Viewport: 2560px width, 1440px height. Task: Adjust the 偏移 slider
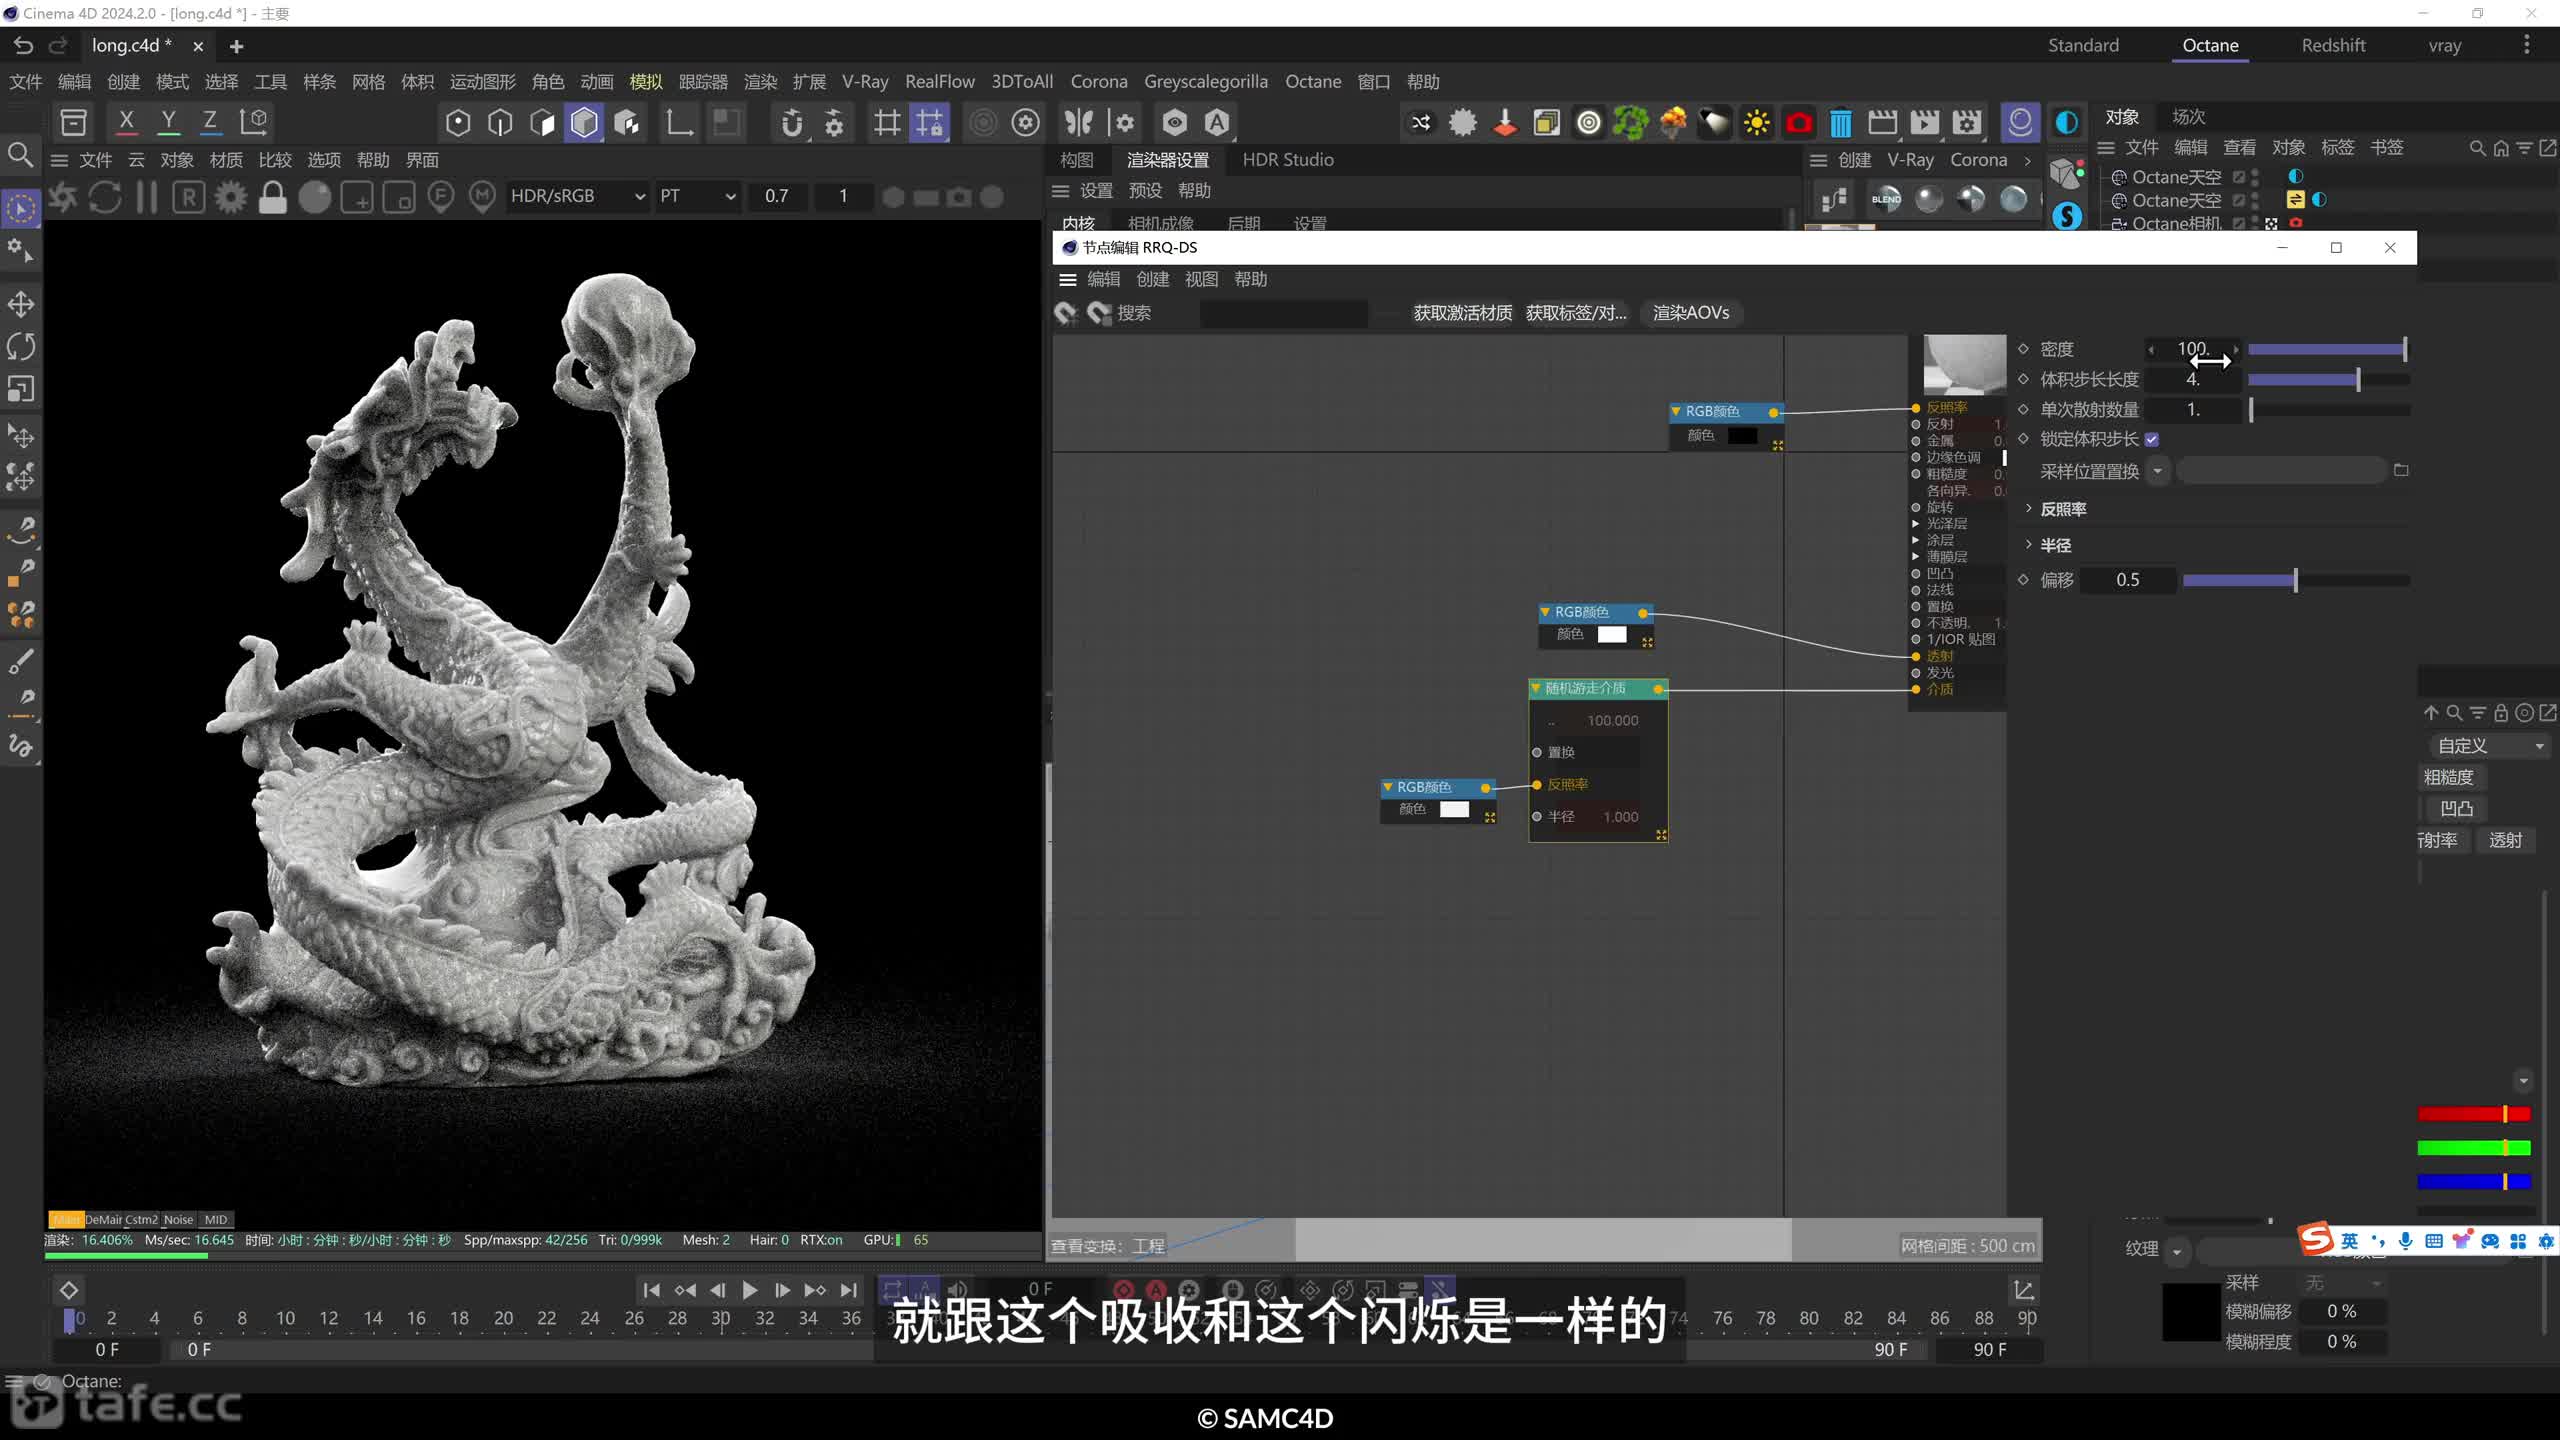pyautogui.click(x=2295, y=580)
